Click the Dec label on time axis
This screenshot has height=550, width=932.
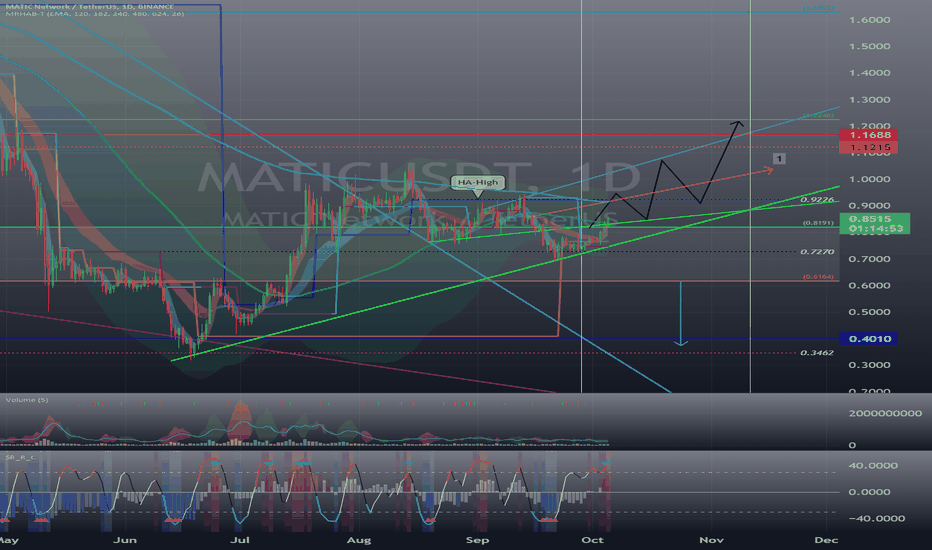tap(826, 540)
